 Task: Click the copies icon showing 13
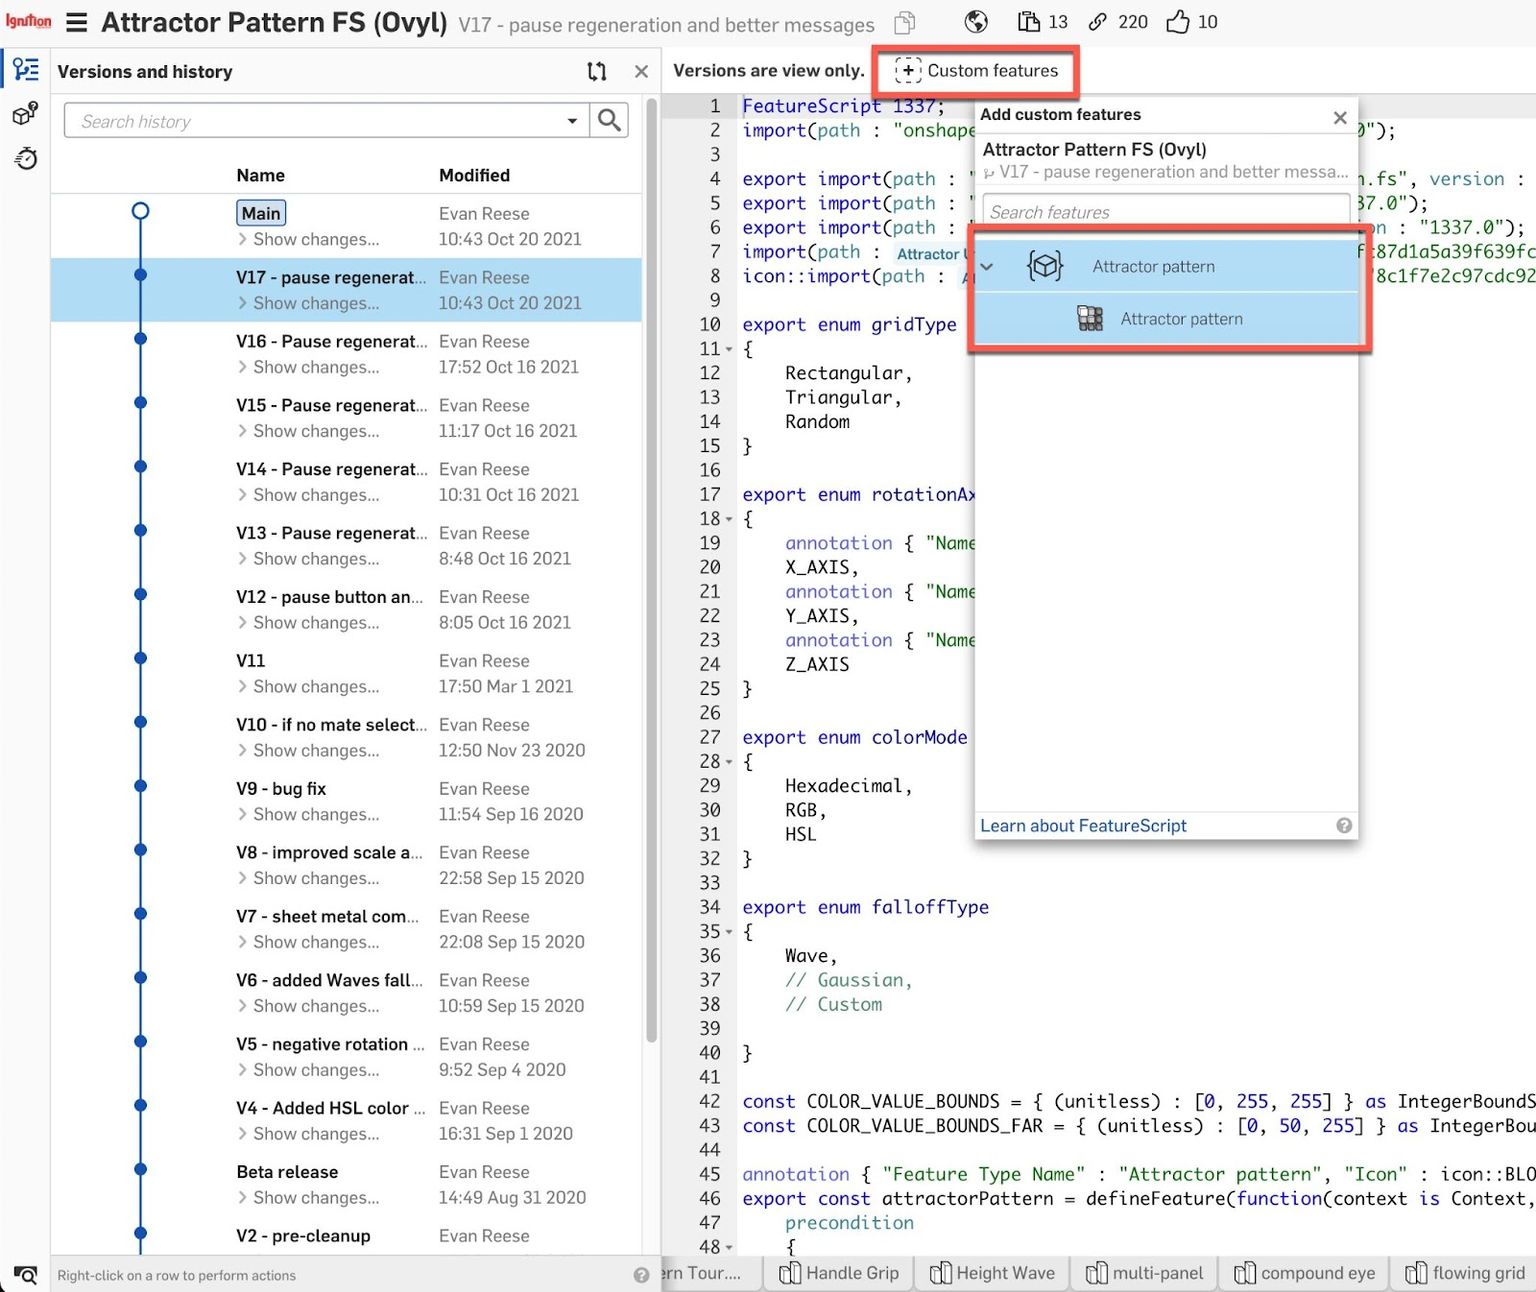(x=1030, y=21)
